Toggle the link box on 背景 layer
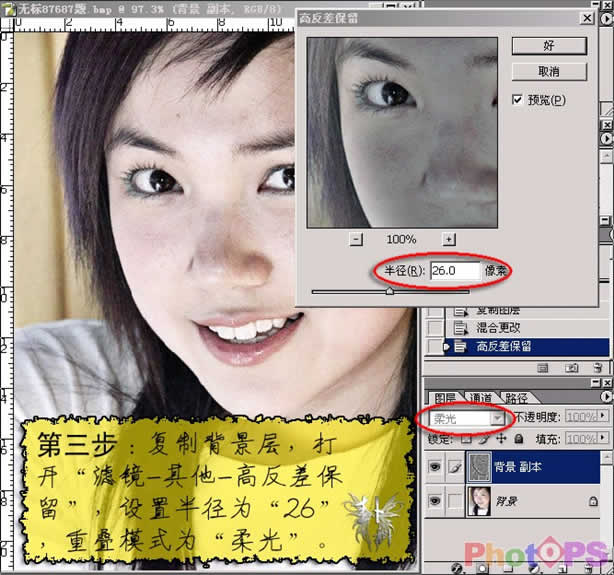 tap(455, 500)
